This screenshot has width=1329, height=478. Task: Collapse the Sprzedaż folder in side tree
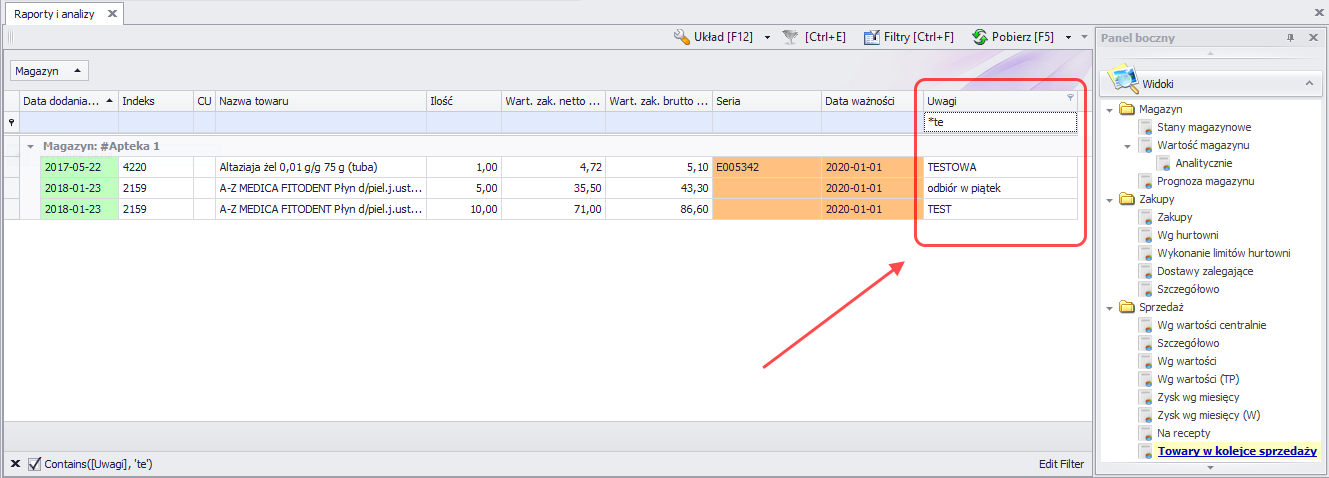pyautogui.click(x=1109, y=307)
